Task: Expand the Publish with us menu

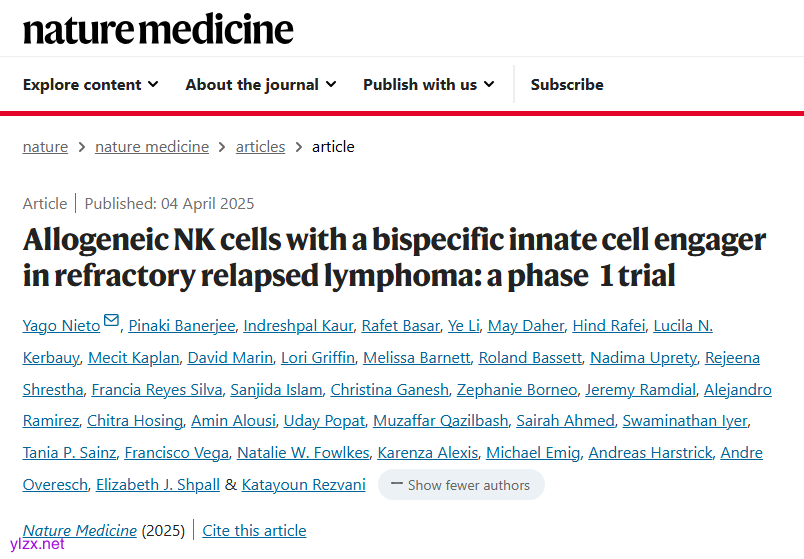Action: (428, 85)
